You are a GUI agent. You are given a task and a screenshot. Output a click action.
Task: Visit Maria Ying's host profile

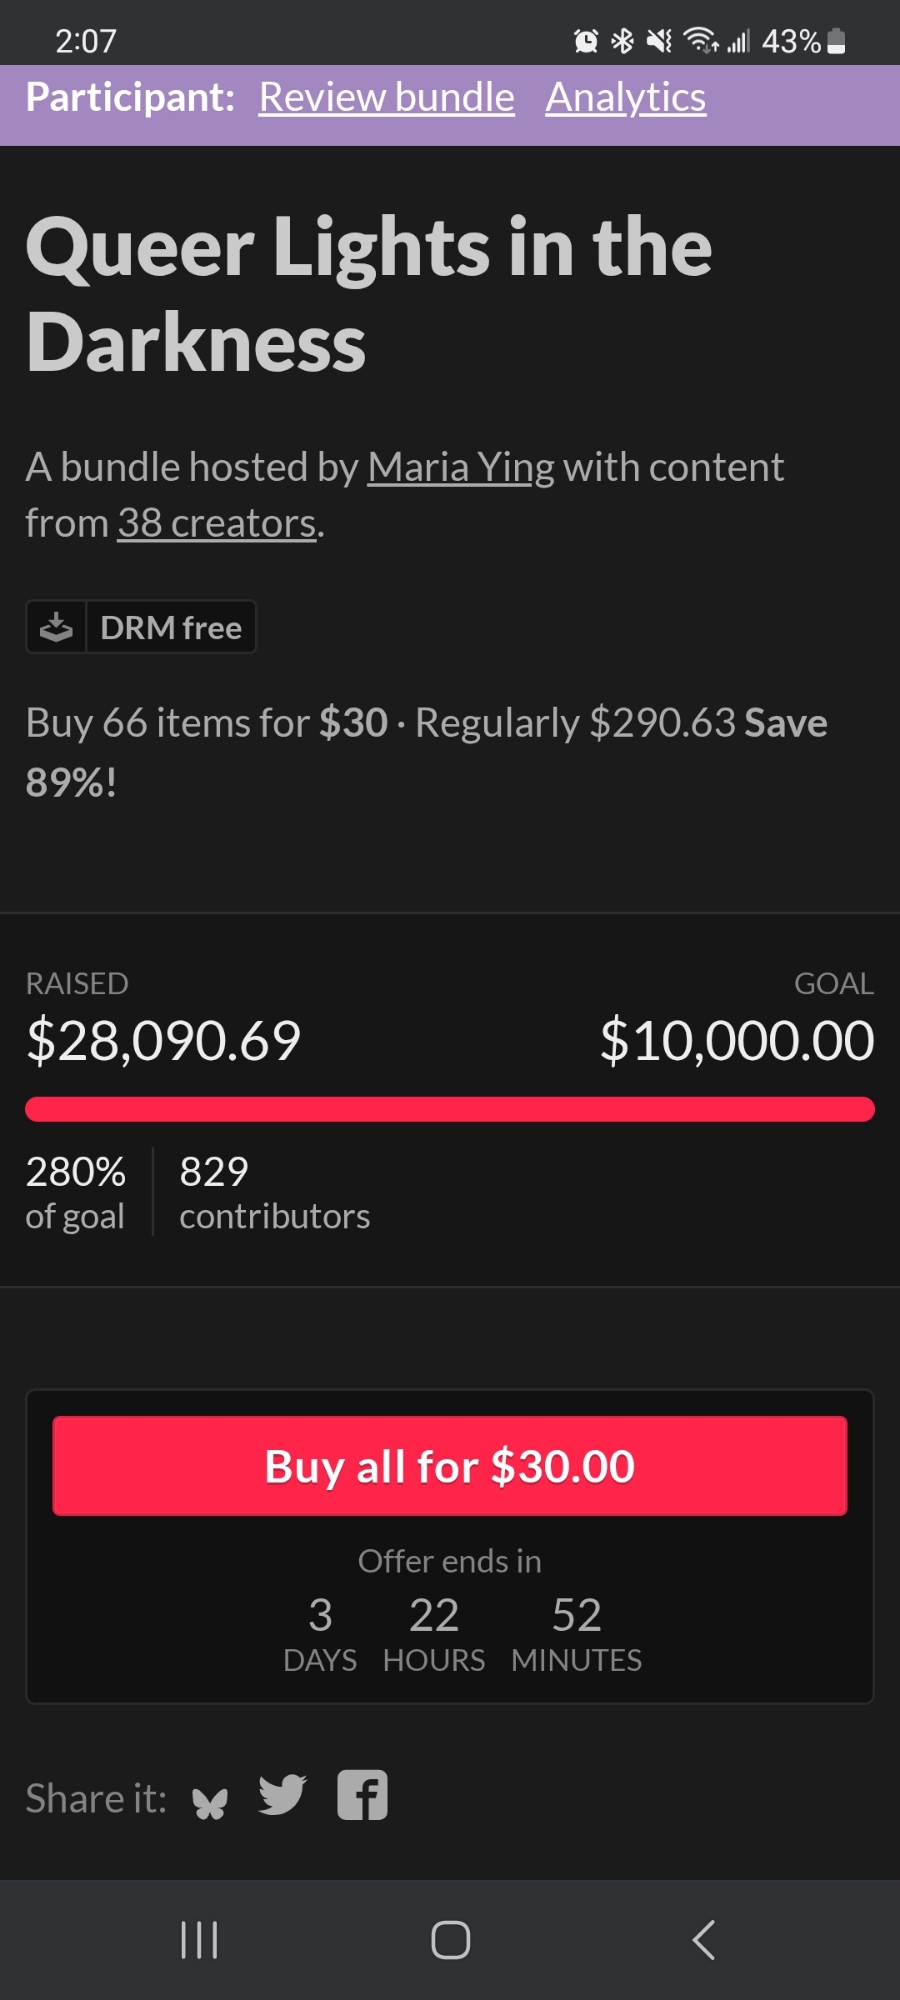(461, 467)
